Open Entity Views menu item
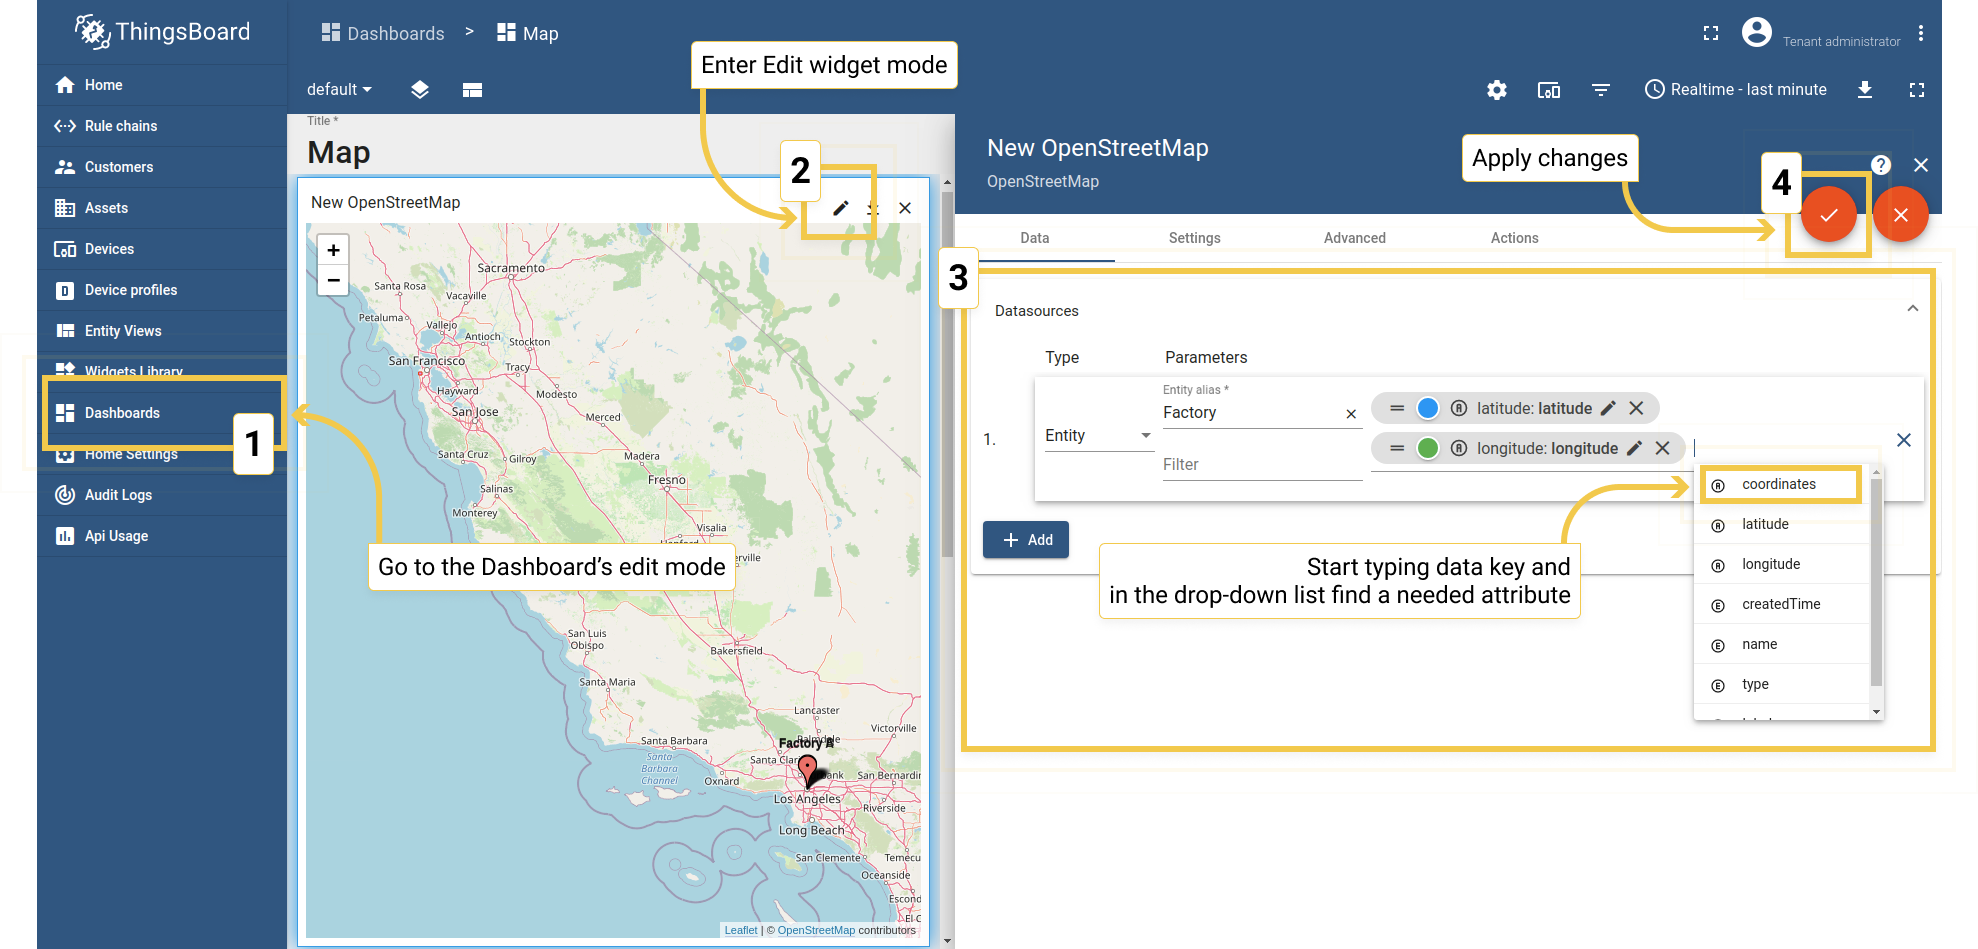This screenshot has width=1978, height=949. (x=162, y=331)
